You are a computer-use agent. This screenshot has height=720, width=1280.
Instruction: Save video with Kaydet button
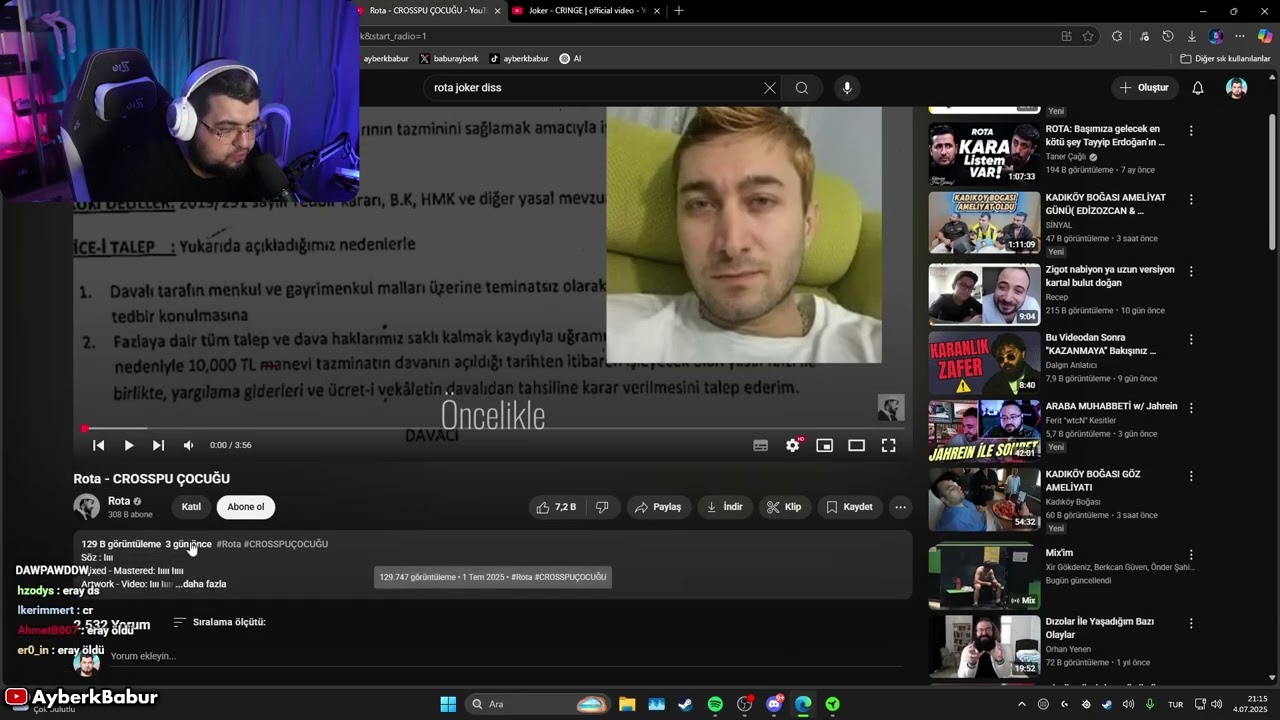[x=849, y=507]
